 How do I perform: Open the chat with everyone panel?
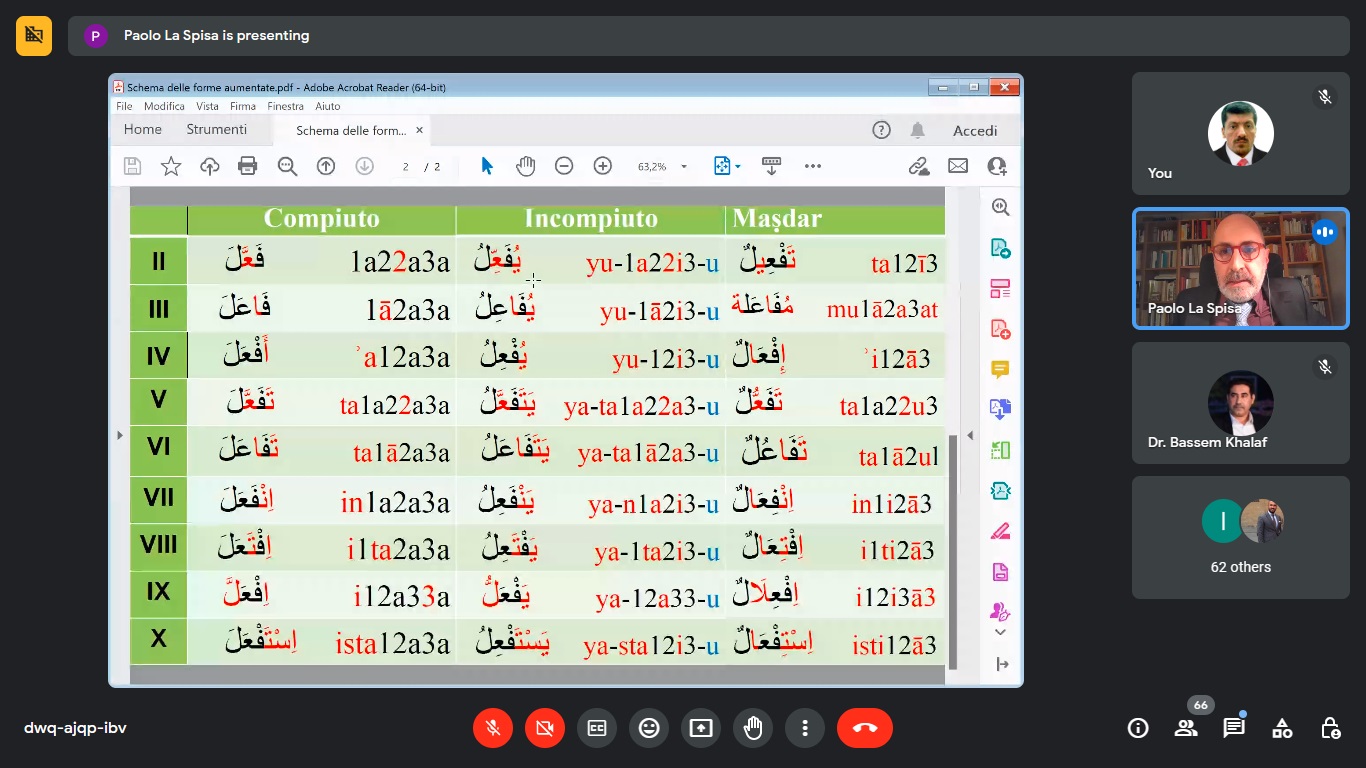[1234, 728]
